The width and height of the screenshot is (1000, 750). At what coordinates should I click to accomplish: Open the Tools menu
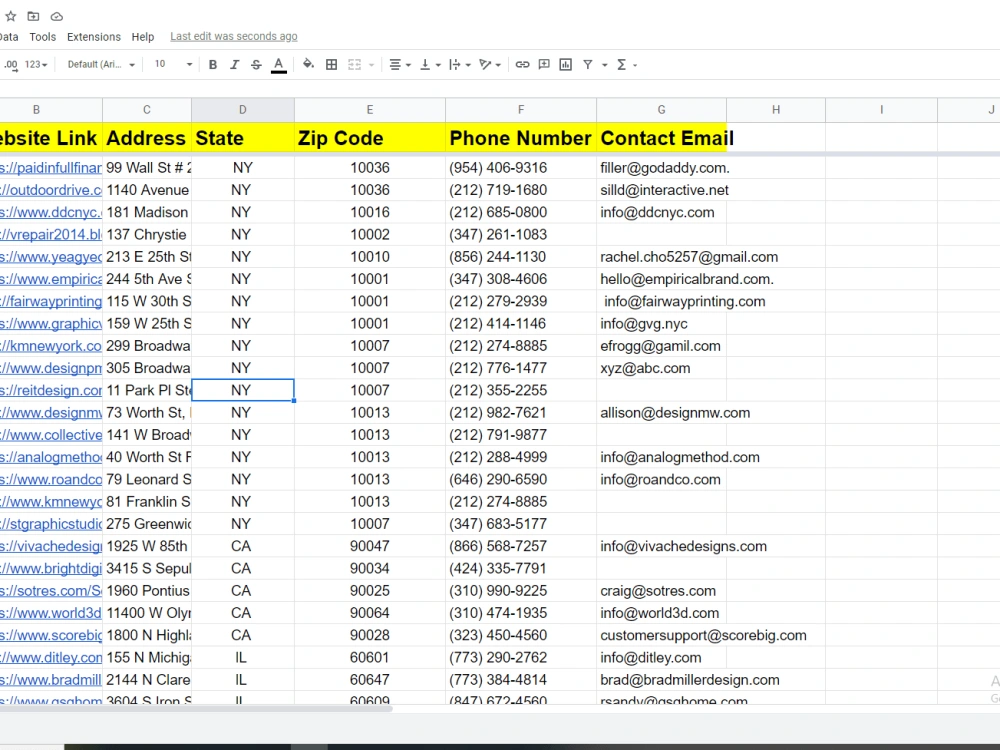coord(43,37)
